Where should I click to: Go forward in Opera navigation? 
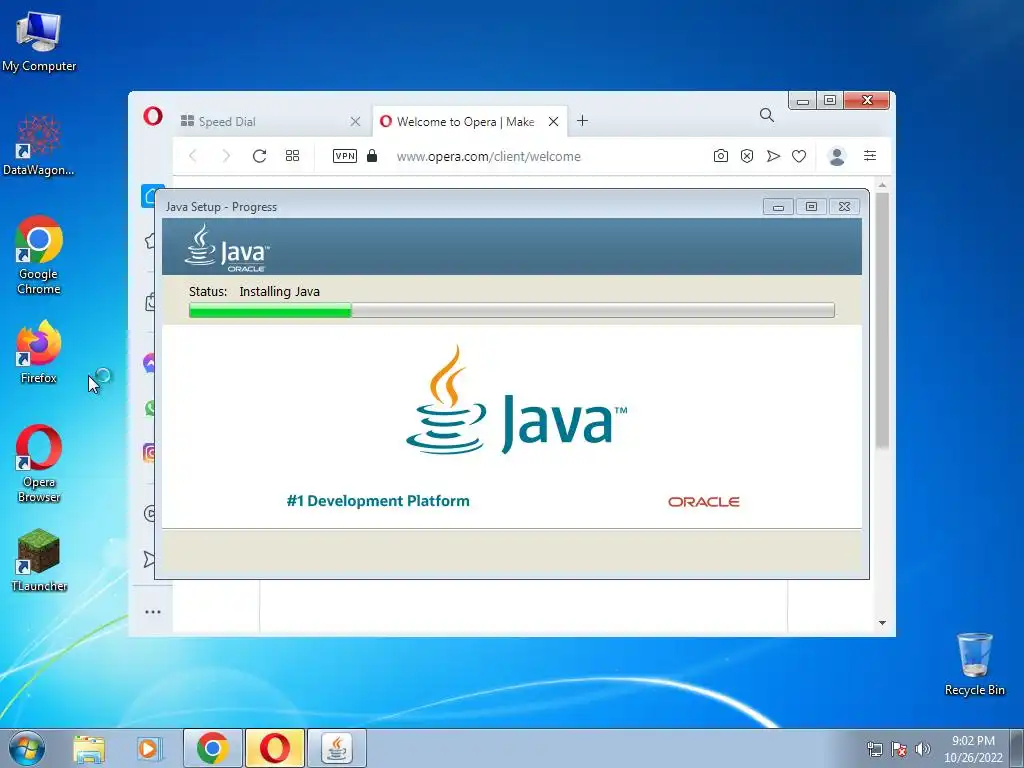click(226, 155)
